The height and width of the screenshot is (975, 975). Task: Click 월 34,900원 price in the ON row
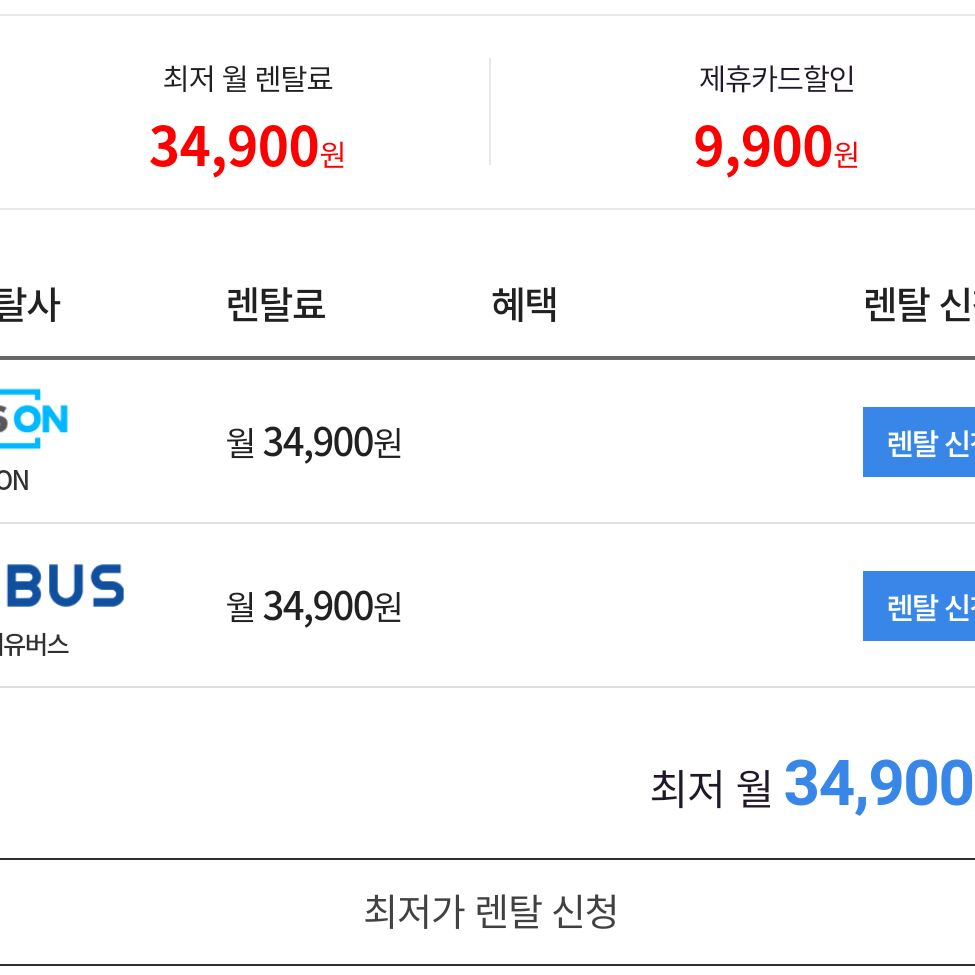(x=314, y=443)
